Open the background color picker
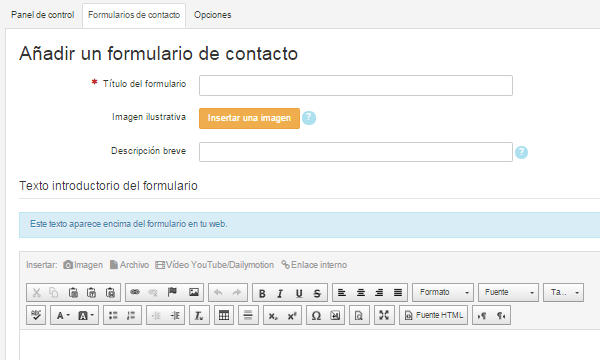600x360 pixels. [x=86, y=316]
